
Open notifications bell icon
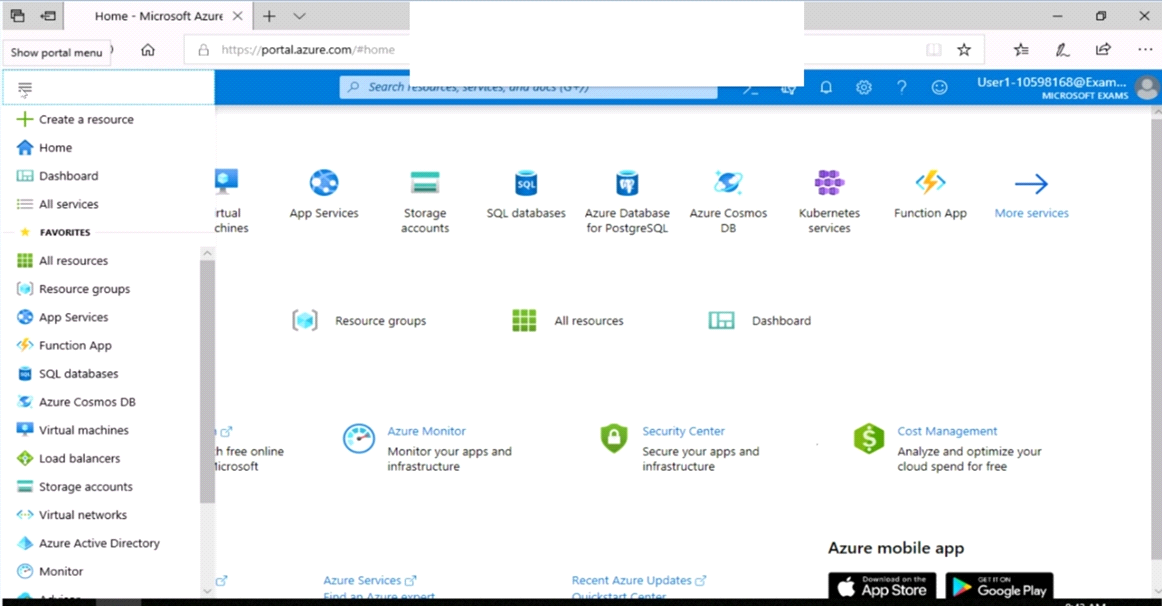[826, 87]
